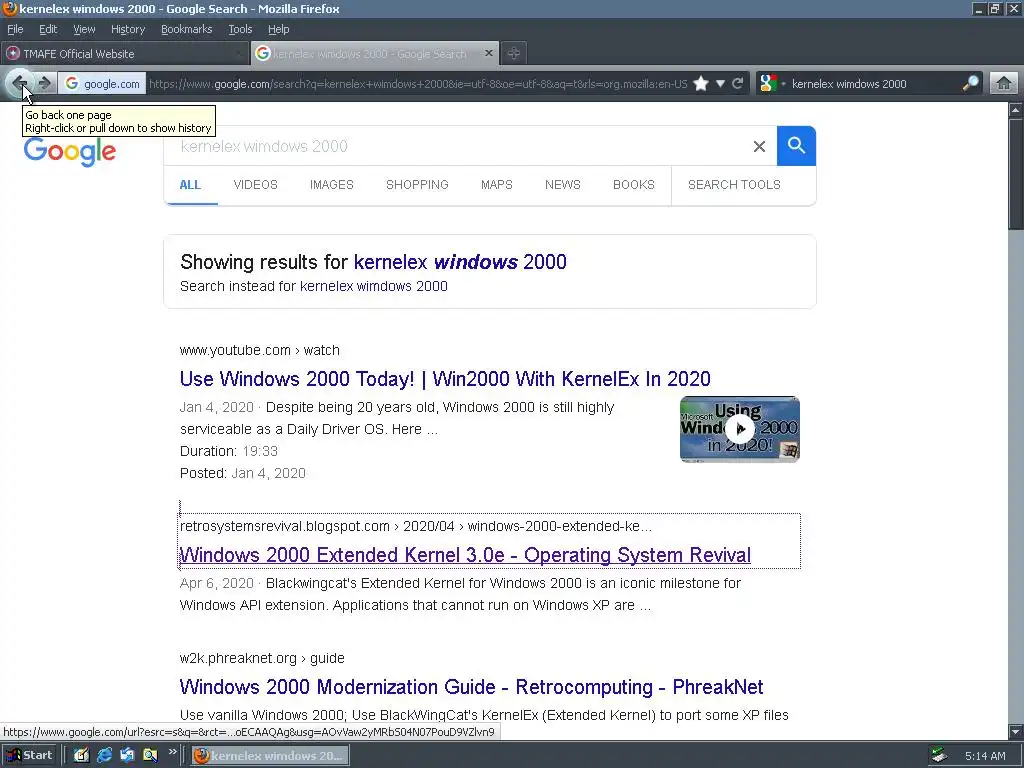This screenshot has height=768, width=1024.
Task: Launch Internet Explorer from quick launch
Action: [x=104, y=756]
